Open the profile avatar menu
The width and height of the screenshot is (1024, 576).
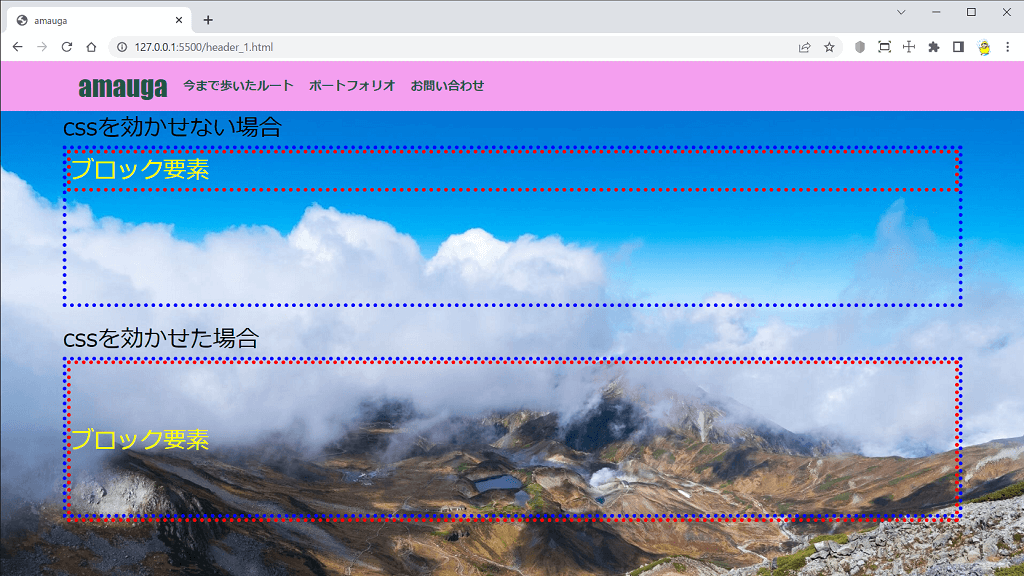click(x=984, y=47)
